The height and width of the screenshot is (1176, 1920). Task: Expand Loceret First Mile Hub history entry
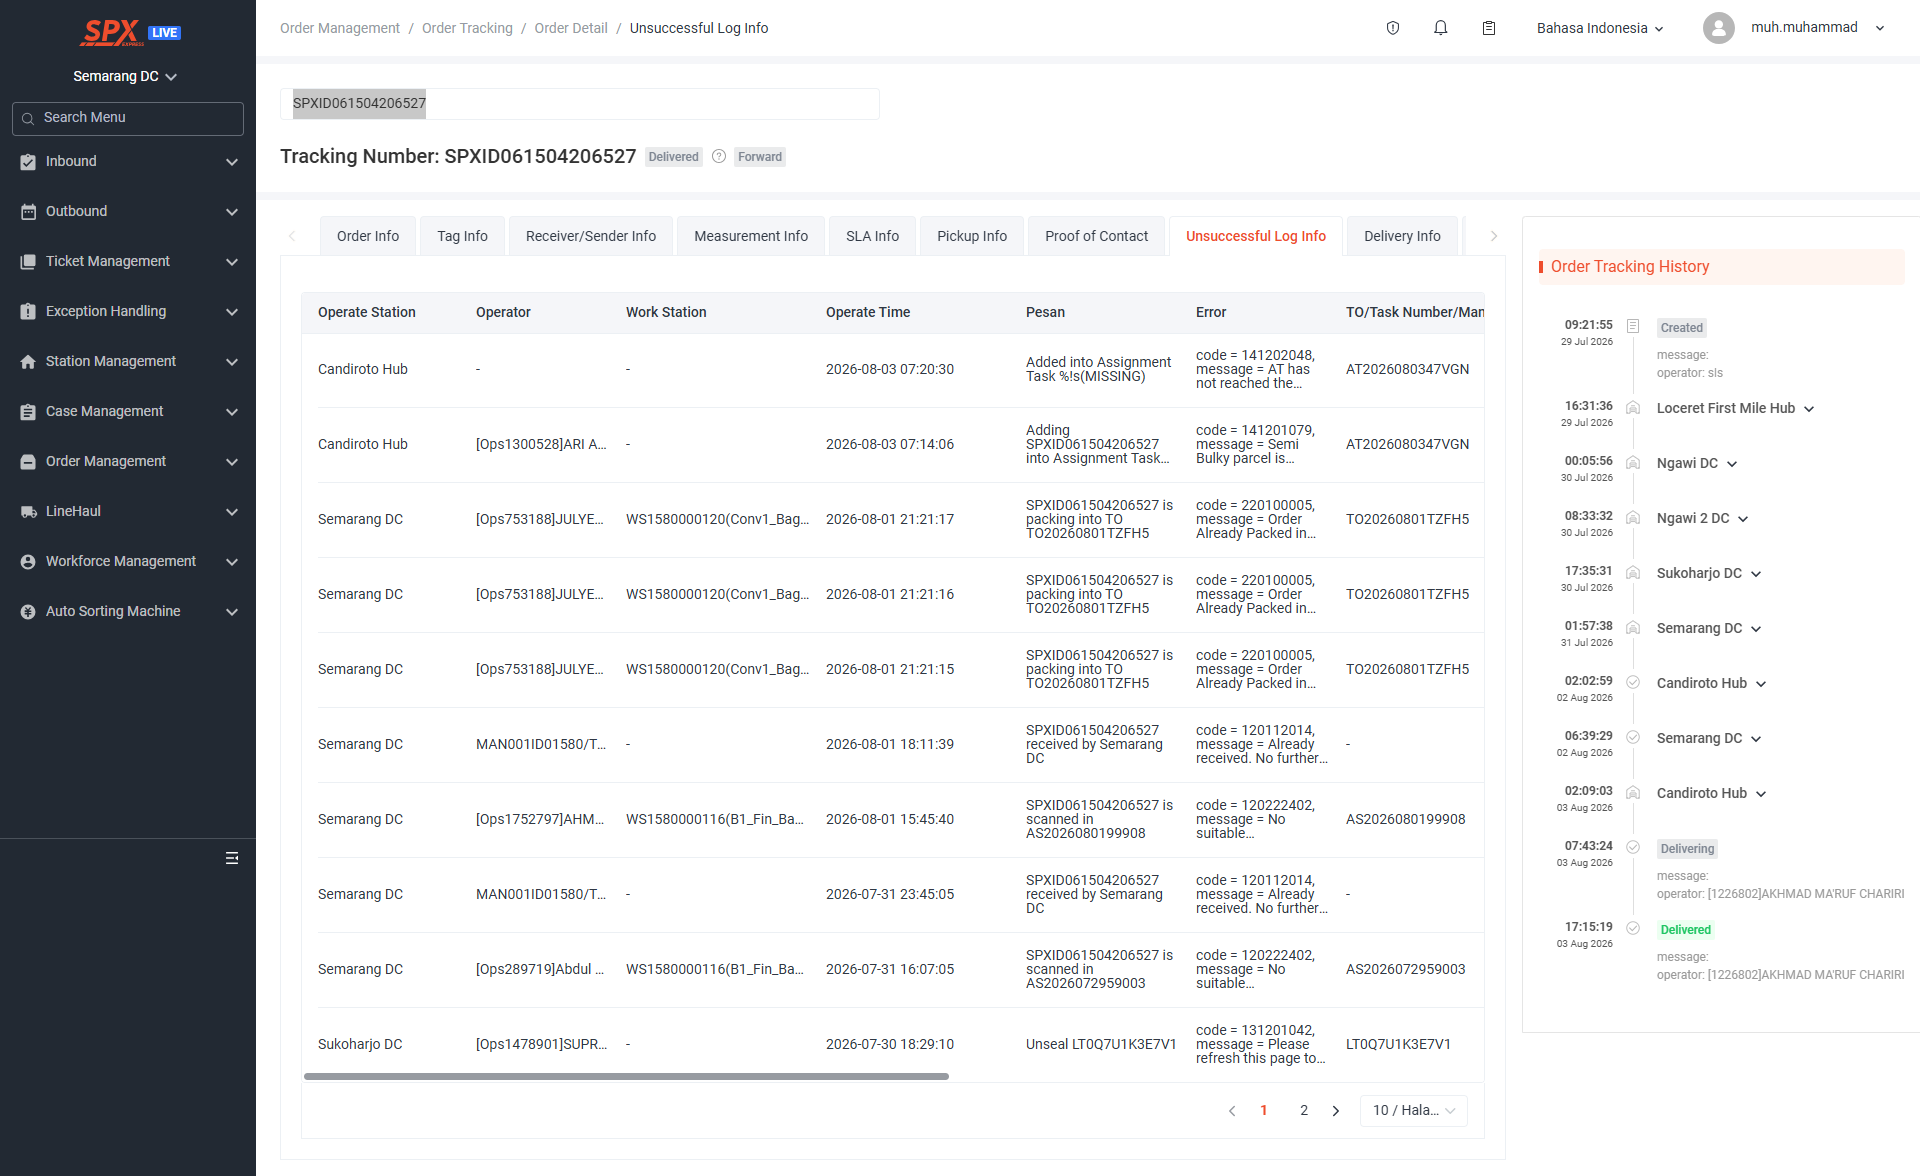[1809, 409]
